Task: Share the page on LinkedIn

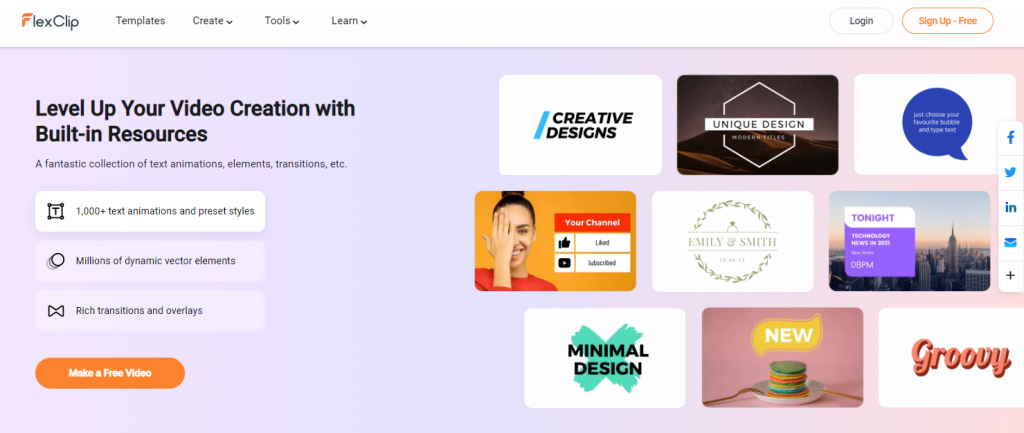Action: coord(1010,208)
